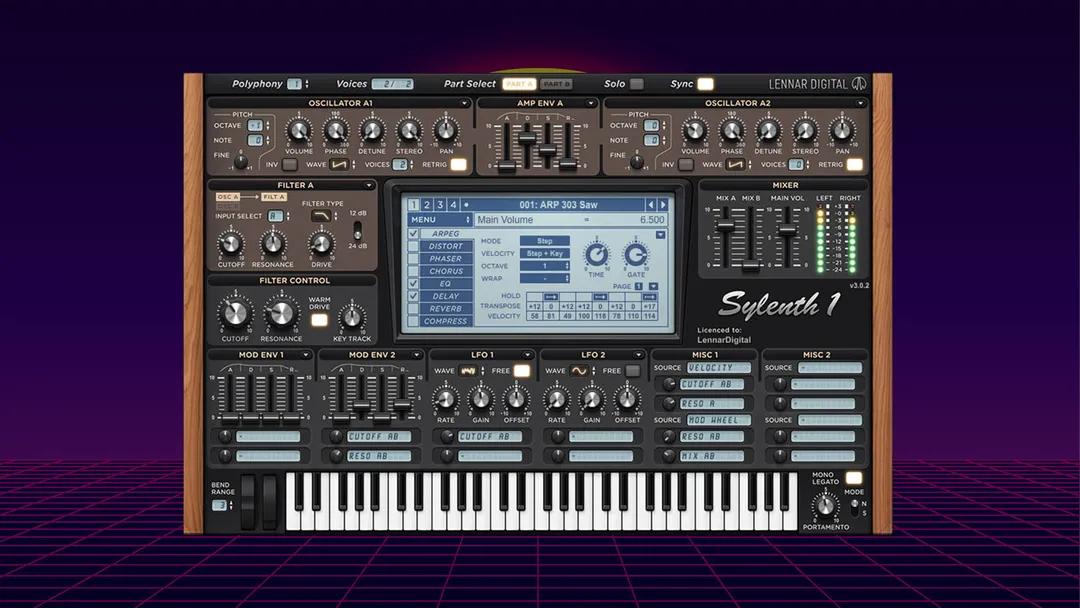The height and width of the screenshot is (608, 1080).
Task: Disable the Warm Drive button
Action: (x=319, y=319)
